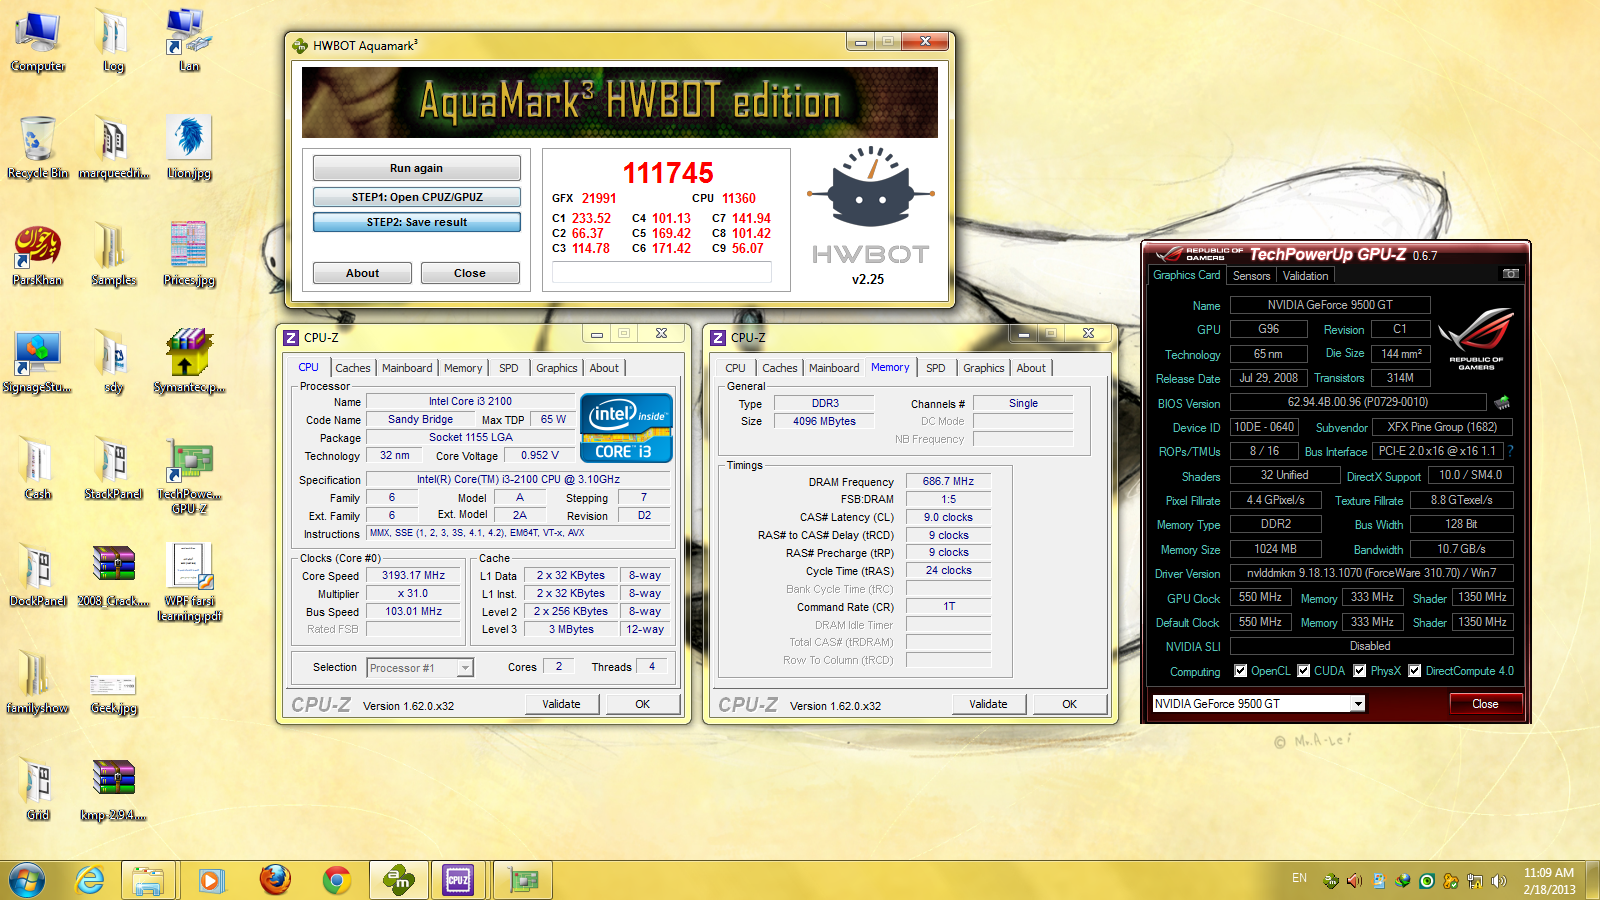Select the Prices.jpg desktop file
This screenshot has height=900, width=1600.
click(189, 256)
